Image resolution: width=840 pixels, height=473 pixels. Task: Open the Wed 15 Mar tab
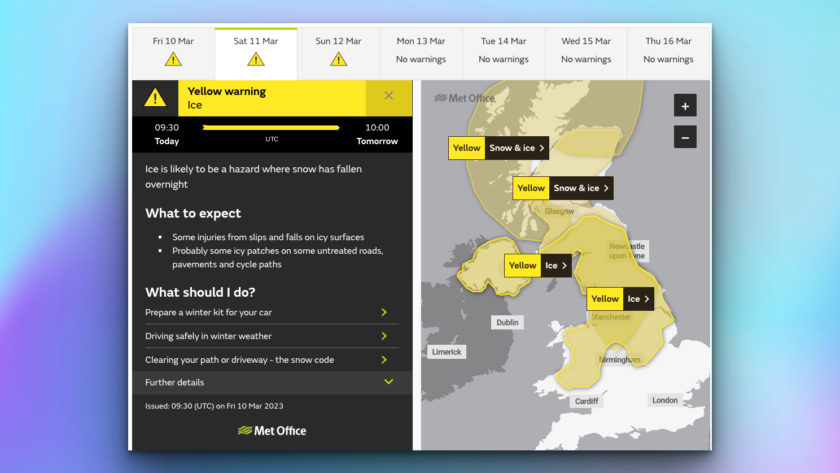pos(586,53)
